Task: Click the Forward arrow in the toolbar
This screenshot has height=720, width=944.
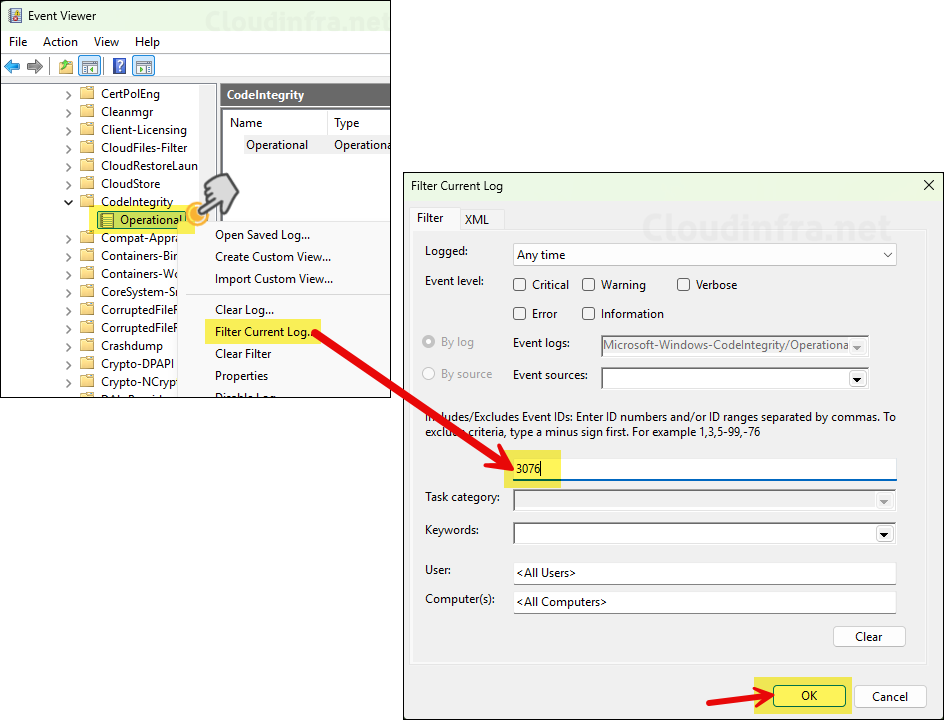Action: tap(35, 67)
